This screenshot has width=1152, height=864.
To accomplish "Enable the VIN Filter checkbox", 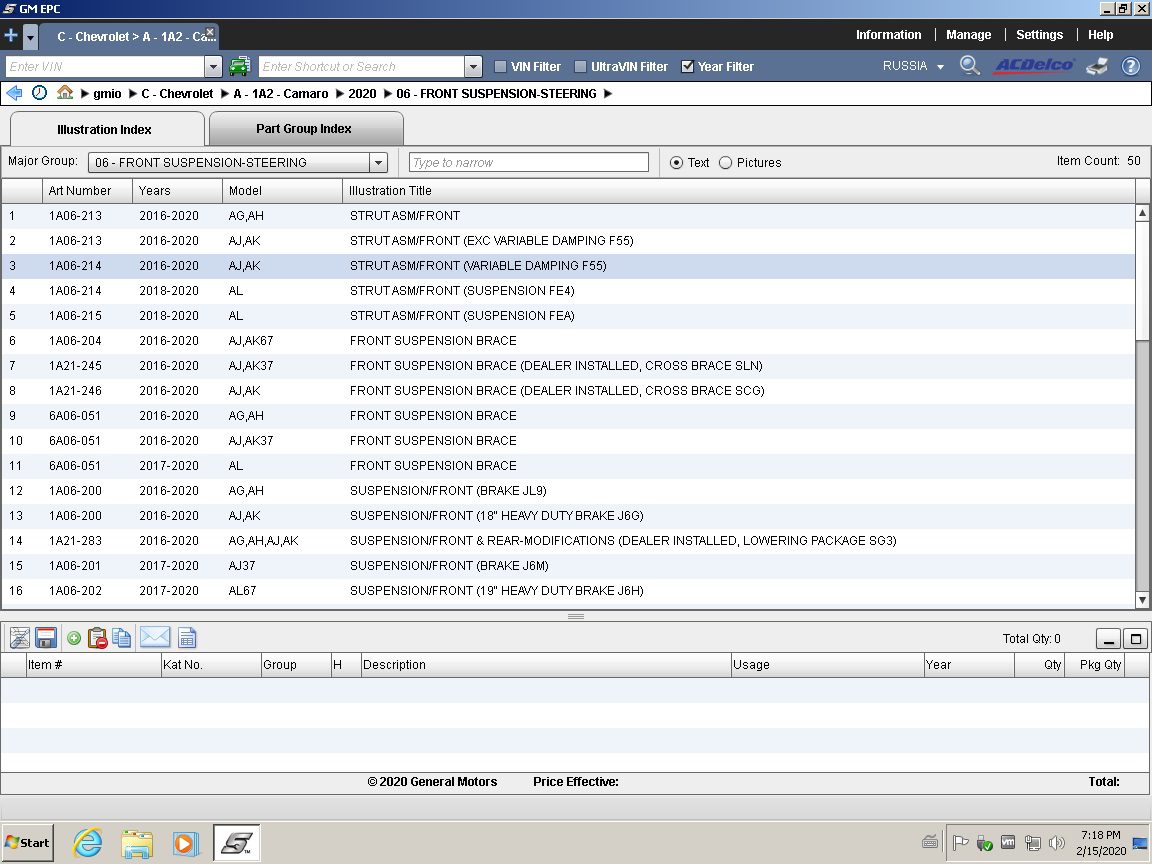I will (501, 67).
